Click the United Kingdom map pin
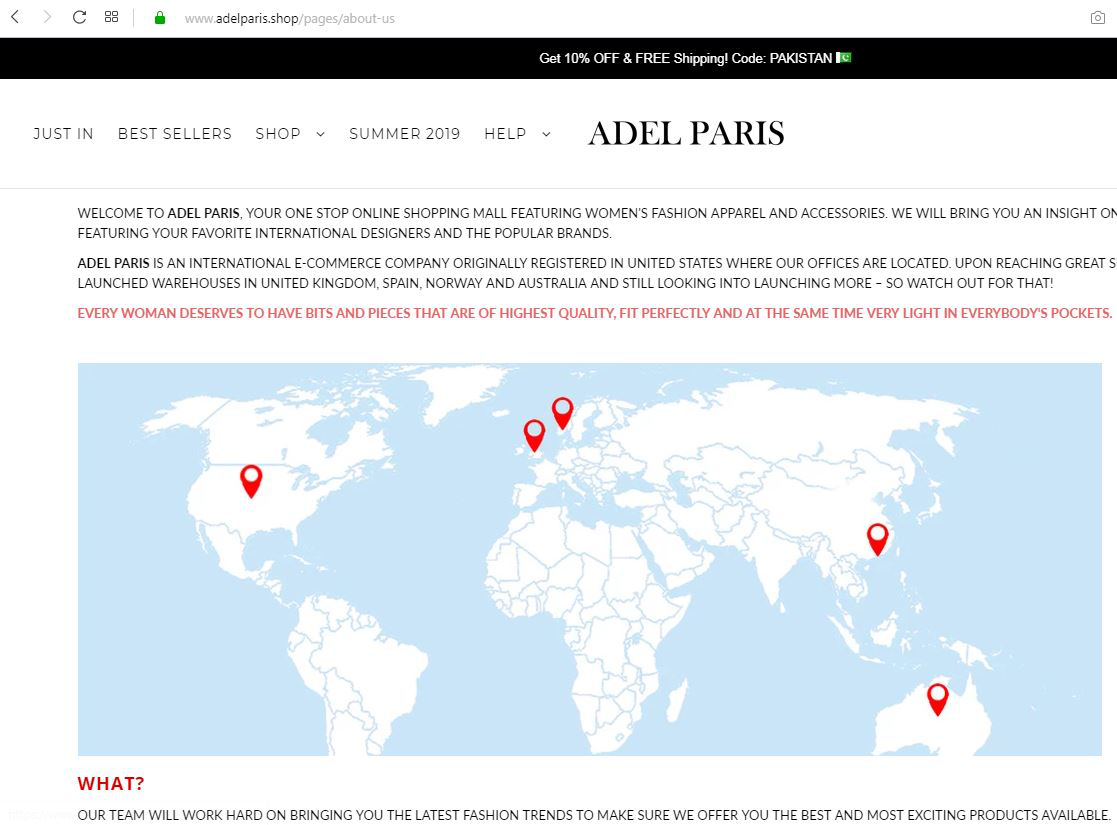This screenshot has width=1117, height=825. click(x=534, y=435)
